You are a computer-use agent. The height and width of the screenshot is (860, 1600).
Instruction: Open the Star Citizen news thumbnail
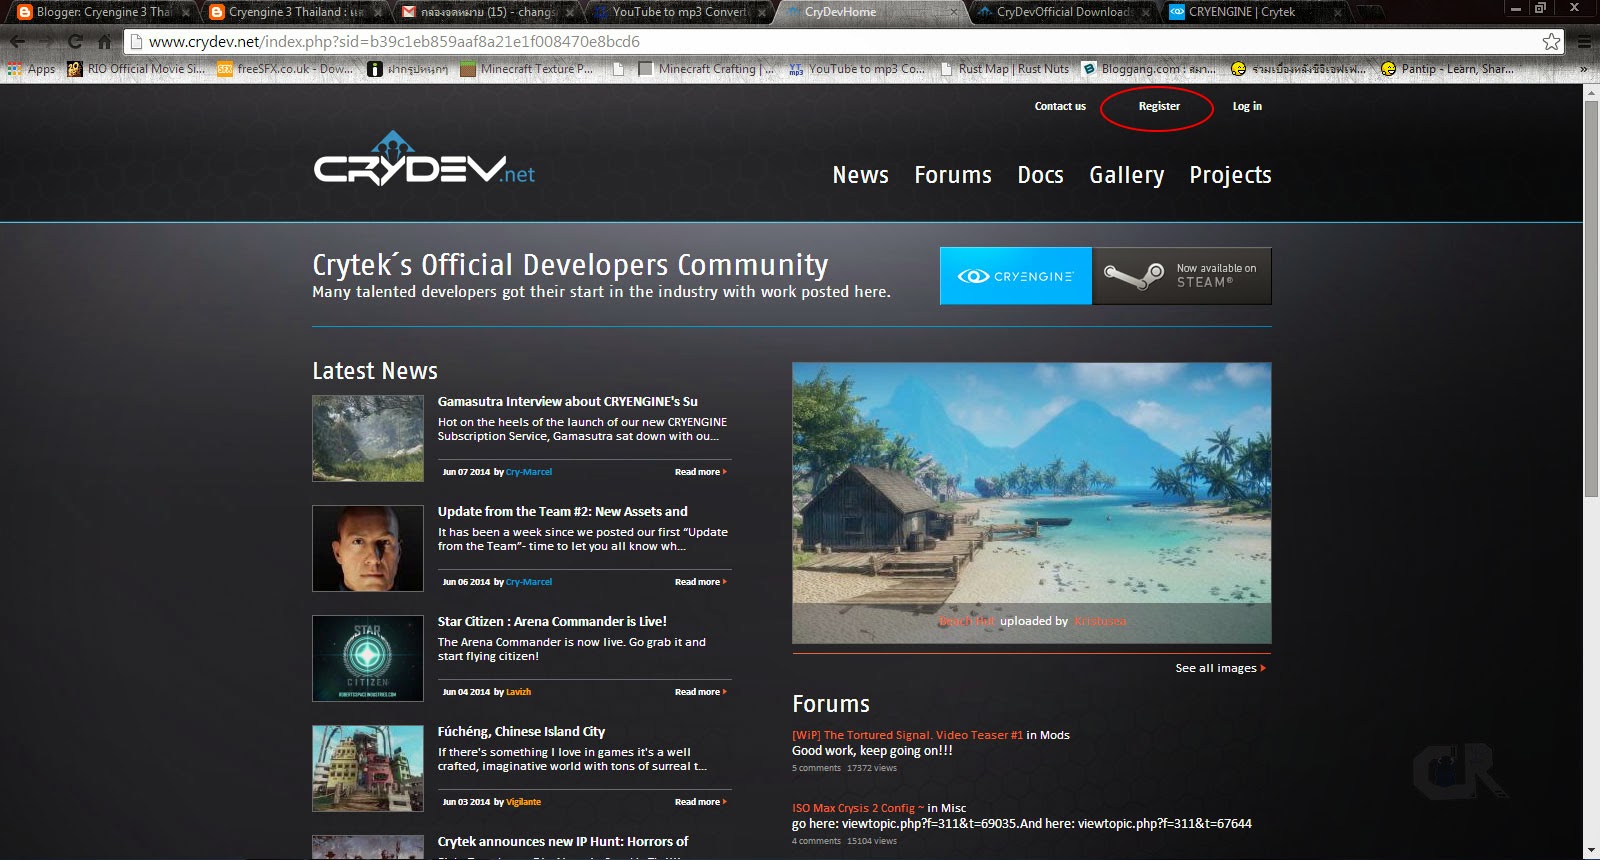tap(368, 658)
